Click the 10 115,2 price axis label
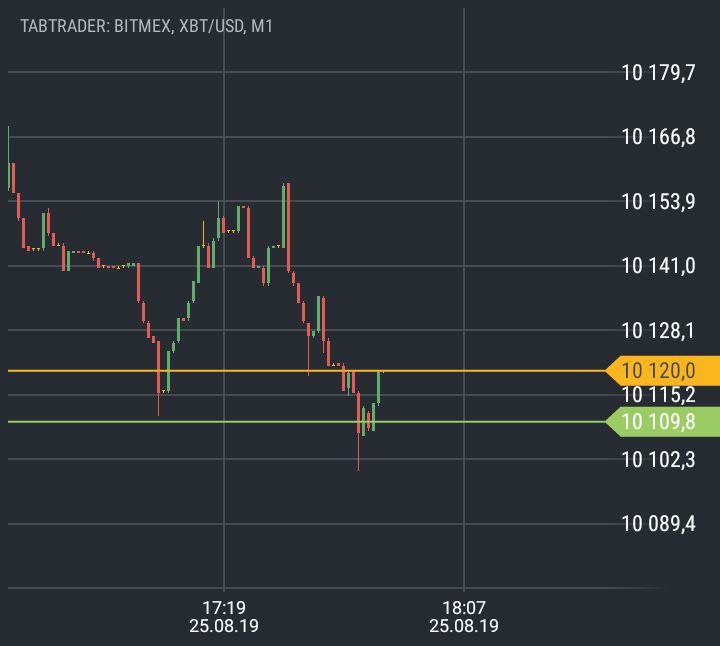This screenshot has height=646, width=720. tap(658, 395)
